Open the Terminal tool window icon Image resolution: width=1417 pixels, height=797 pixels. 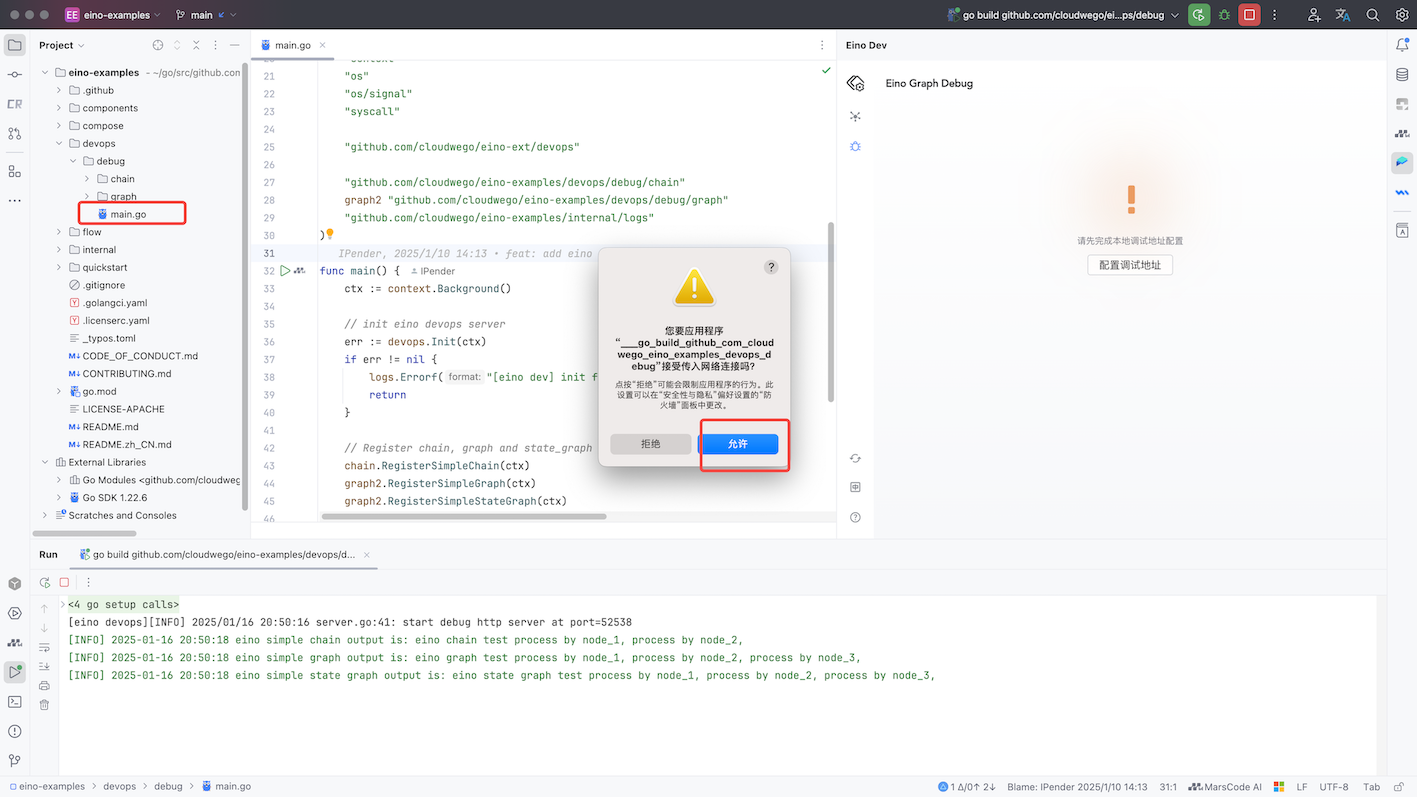(x=14, y=702)
